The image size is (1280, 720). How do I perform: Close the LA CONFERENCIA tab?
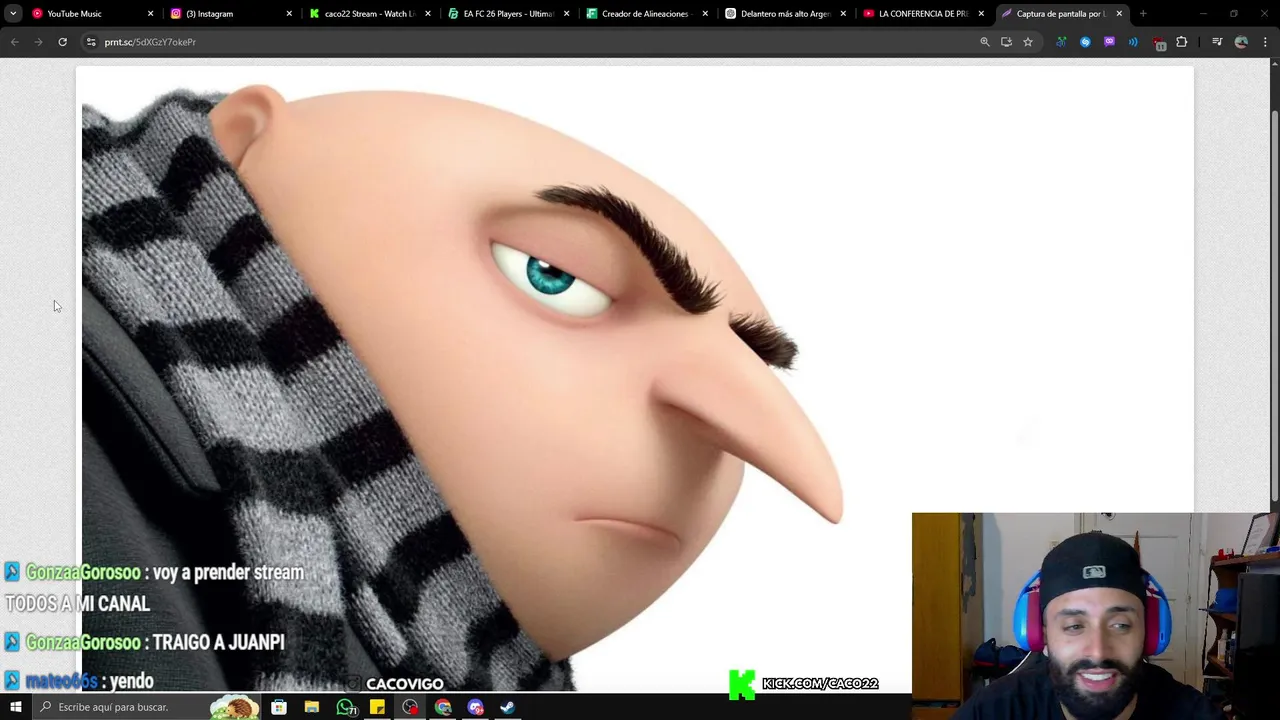pos(981,14)
